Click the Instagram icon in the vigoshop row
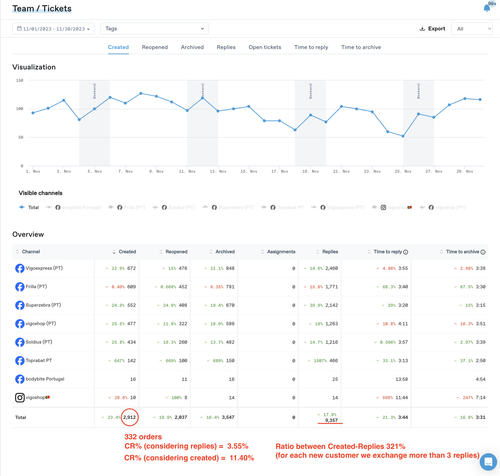Viewport: 500px width, 476px height. 20,397
